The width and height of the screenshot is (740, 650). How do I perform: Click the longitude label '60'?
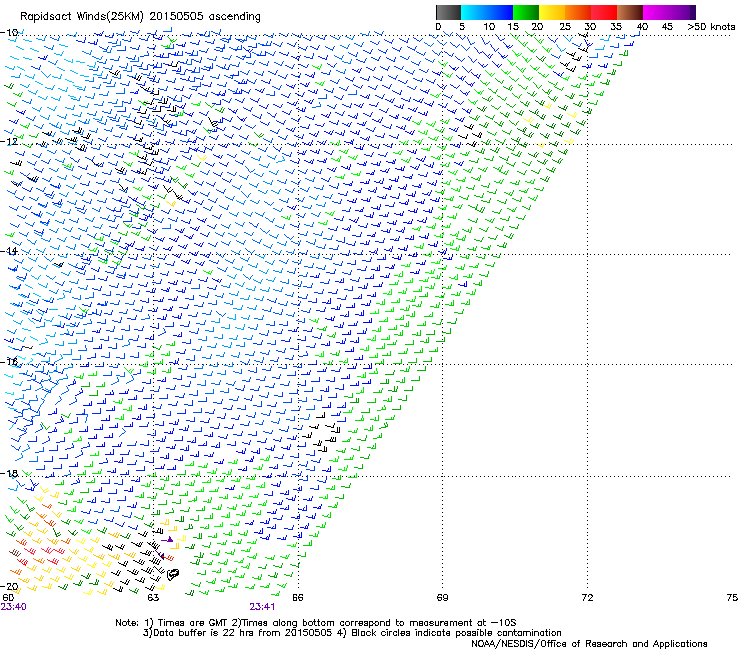click(x=8, y=598)
